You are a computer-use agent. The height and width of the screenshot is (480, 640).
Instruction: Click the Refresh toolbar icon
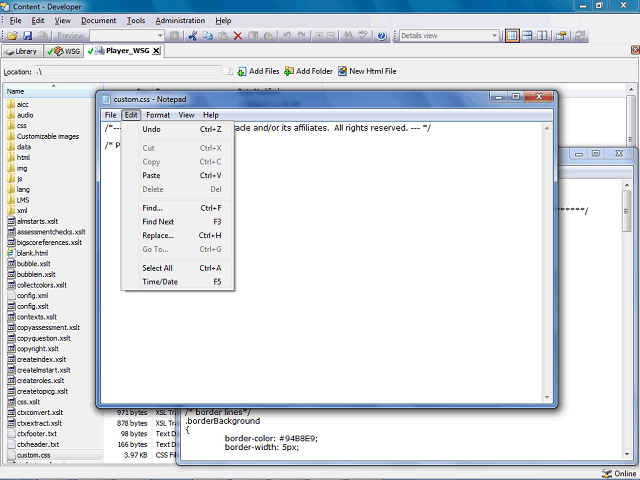580,36
